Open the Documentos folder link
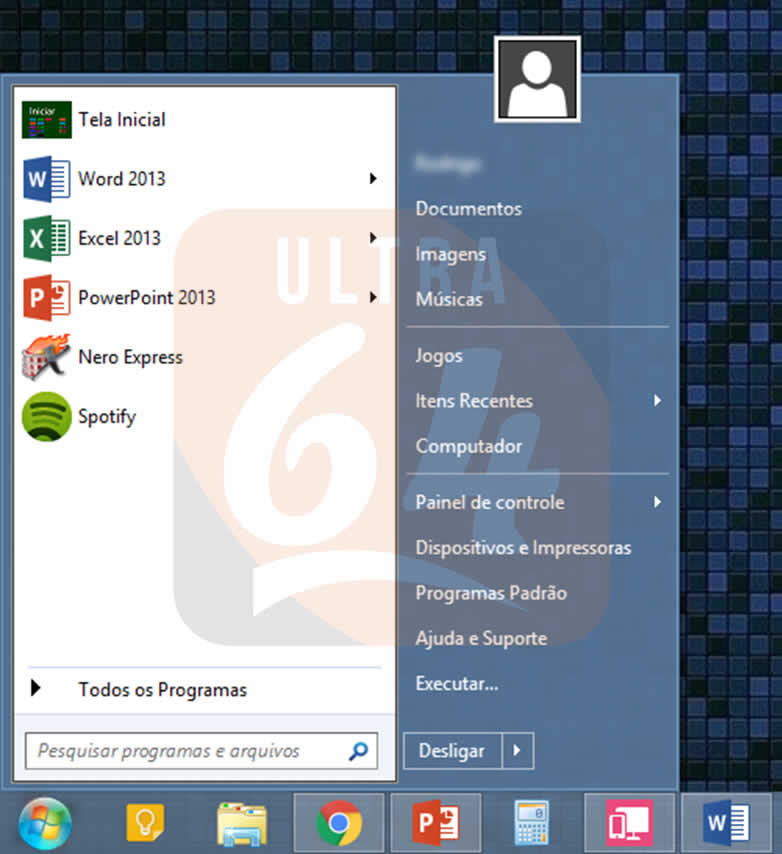This screenshot has height=854, width=782. click(x=468, y=209)
